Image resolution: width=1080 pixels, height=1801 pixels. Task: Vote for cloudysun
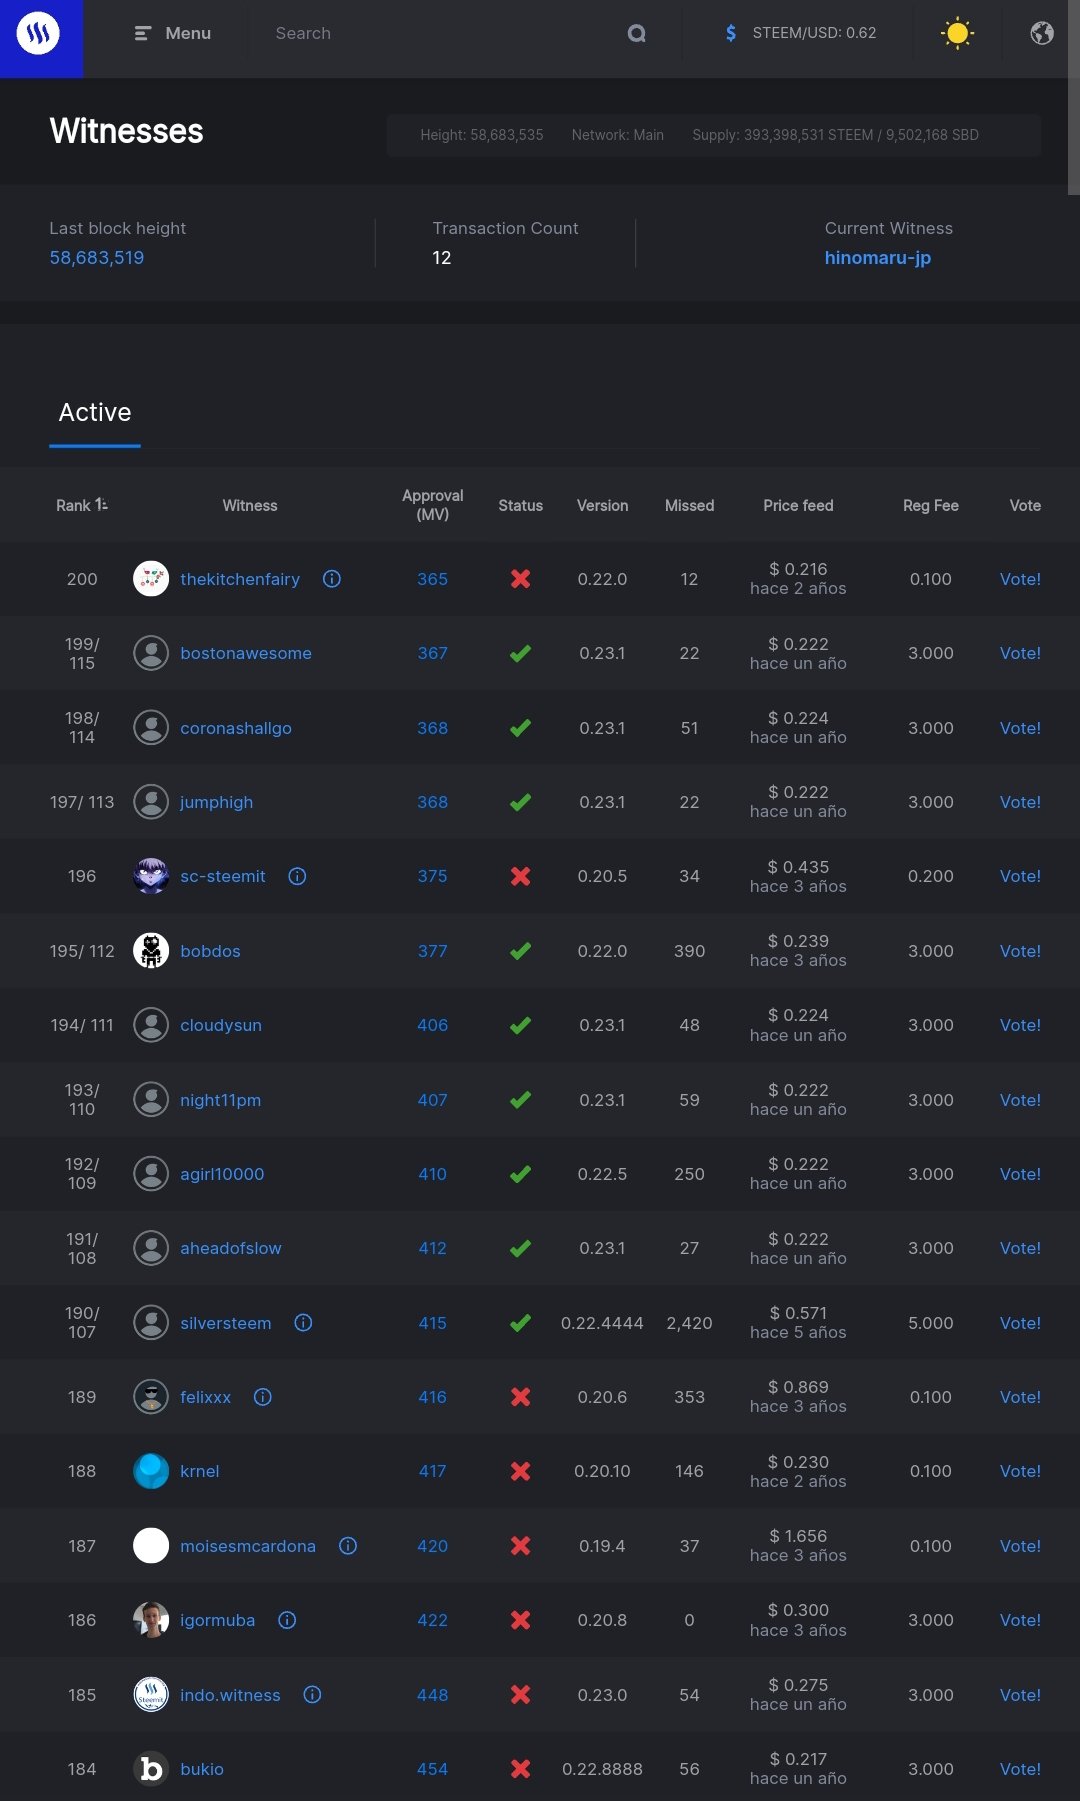1020,1025
